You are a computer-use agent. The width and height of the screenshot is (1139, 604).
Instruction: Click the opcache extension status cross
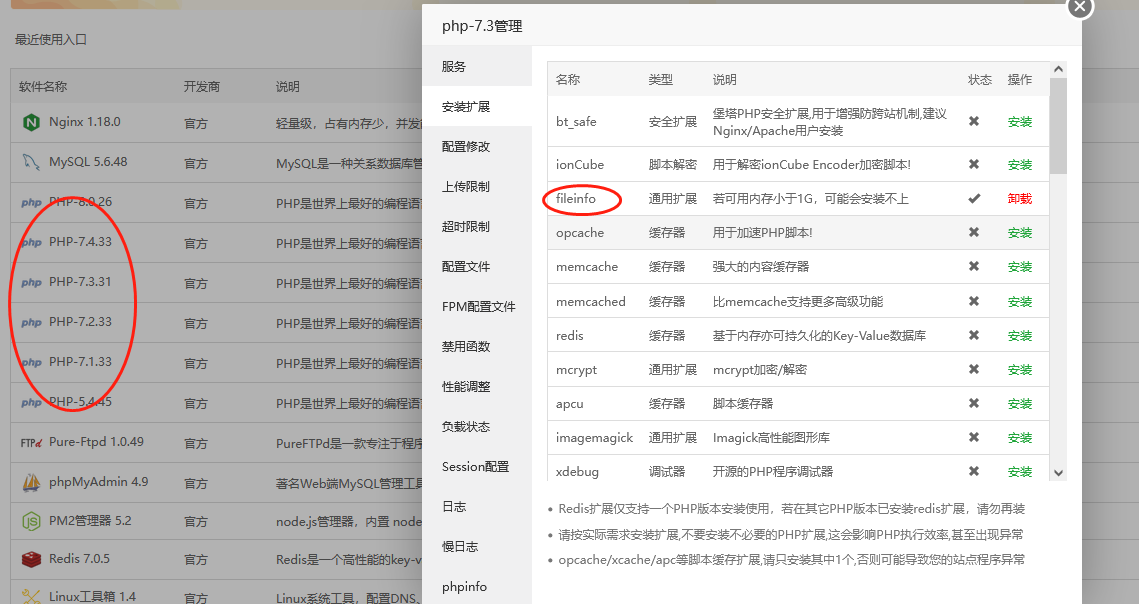point(974,233)
